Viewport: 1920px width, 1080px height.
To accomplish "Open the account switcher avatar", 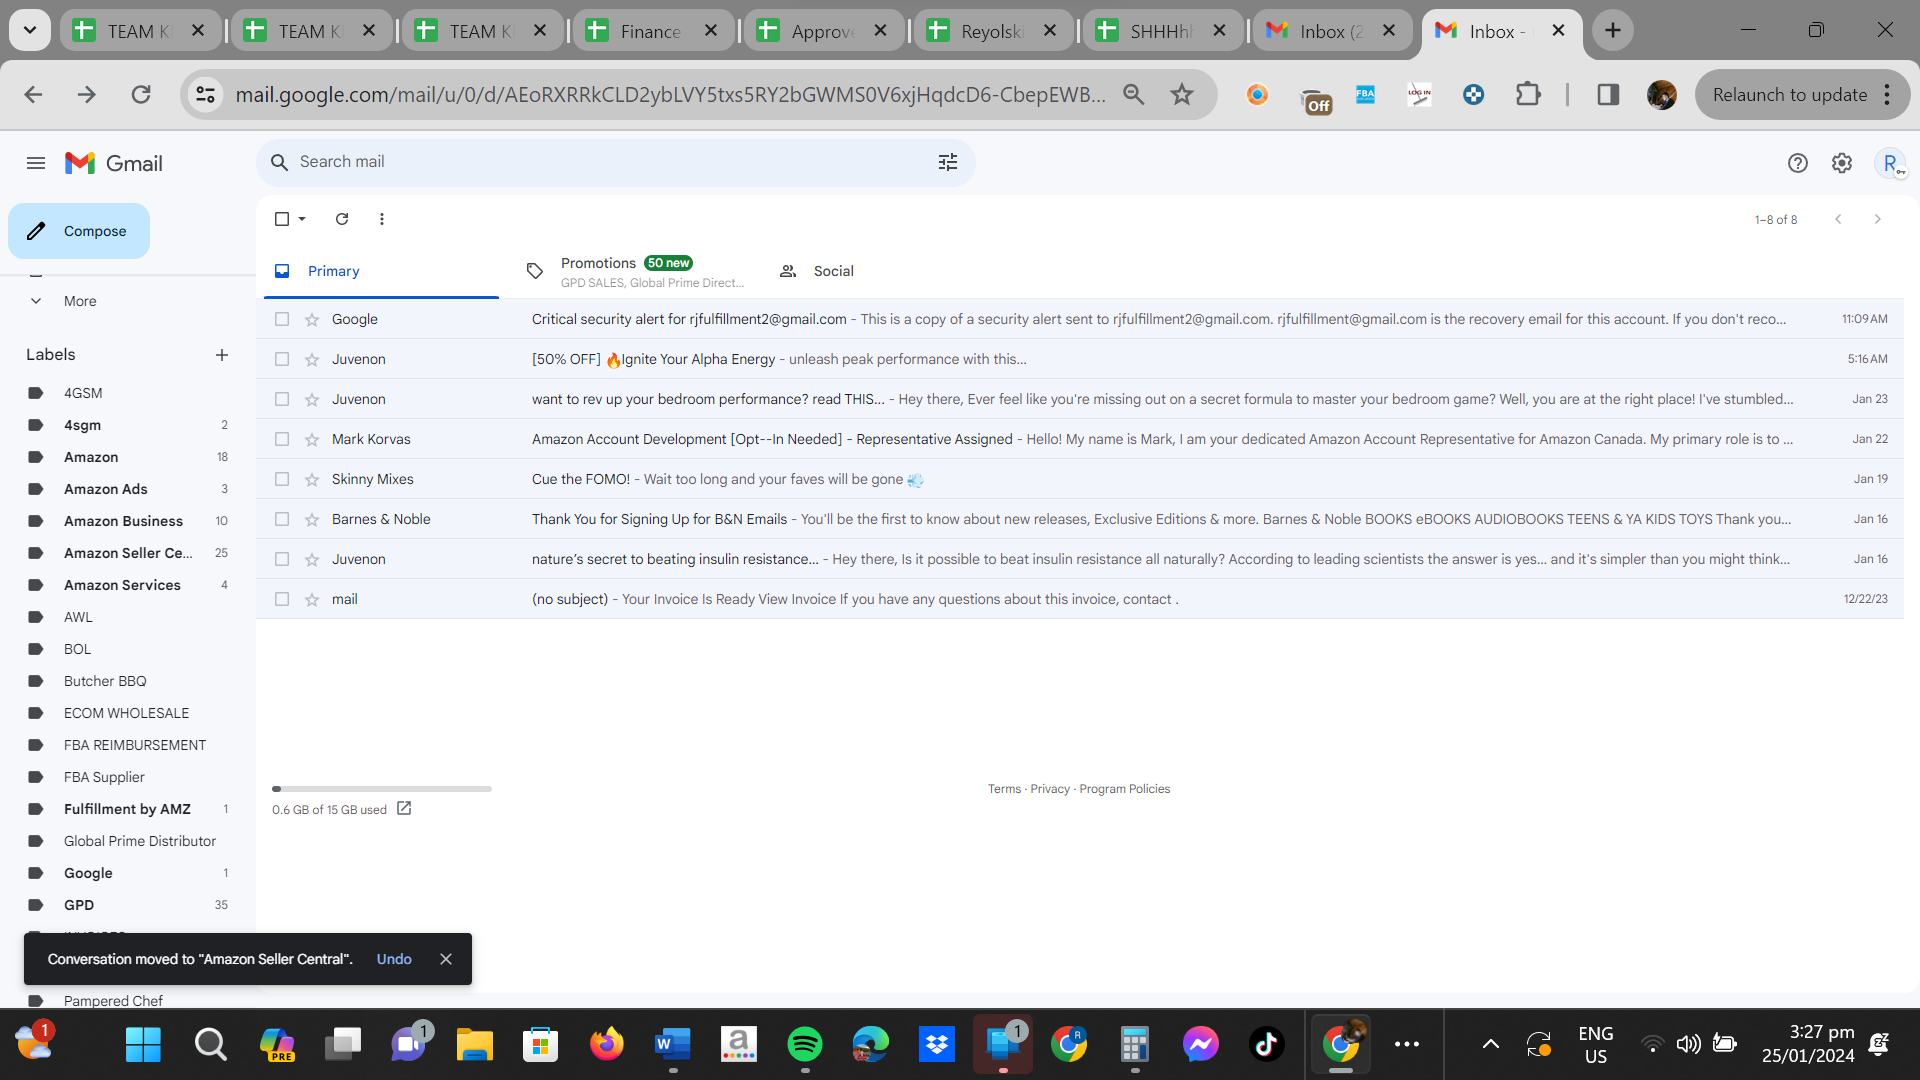I will pyautogui.click(x=1890, y=163).
